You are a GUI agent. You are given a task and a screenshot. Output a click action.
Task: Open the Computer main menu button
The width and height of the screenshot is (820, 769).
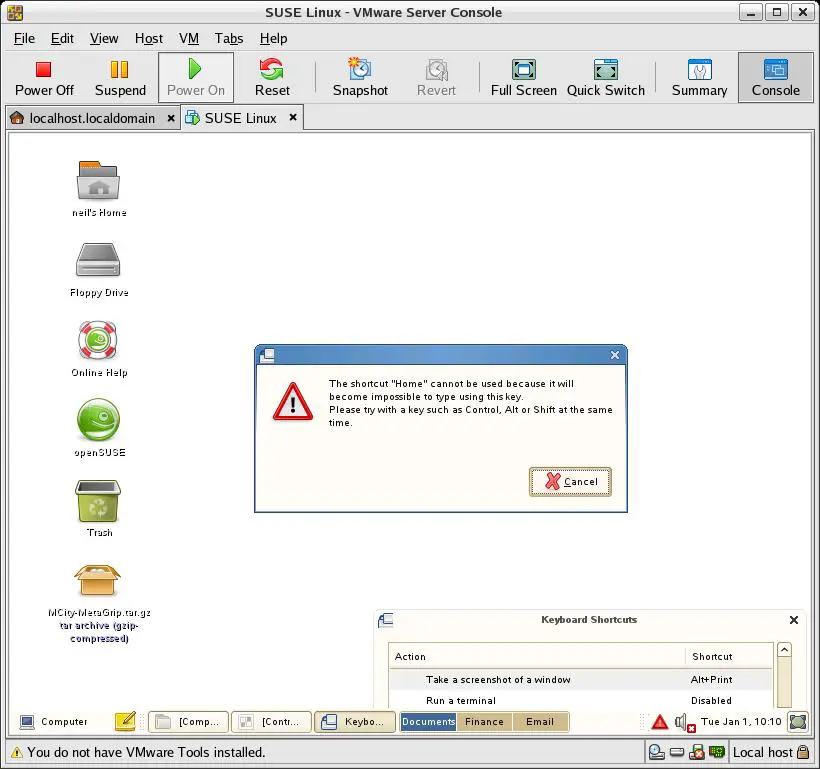[x=54, y=721]
